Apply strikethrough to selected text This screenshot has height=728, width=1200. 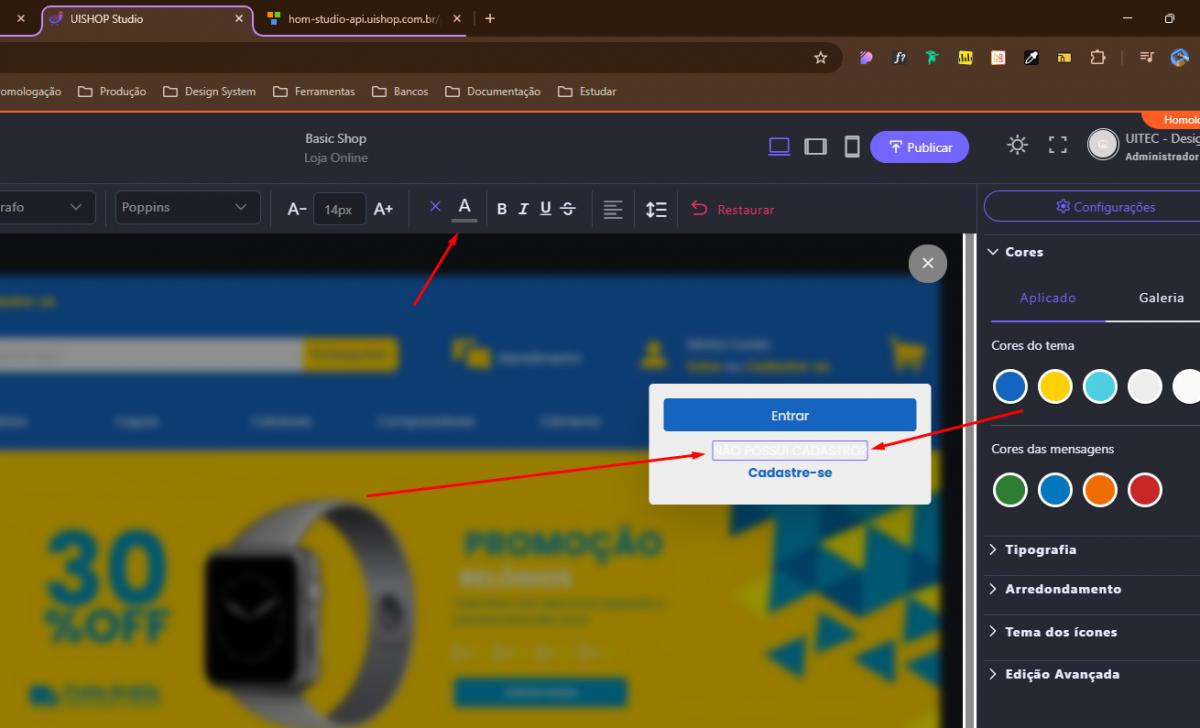coord(568,209)
